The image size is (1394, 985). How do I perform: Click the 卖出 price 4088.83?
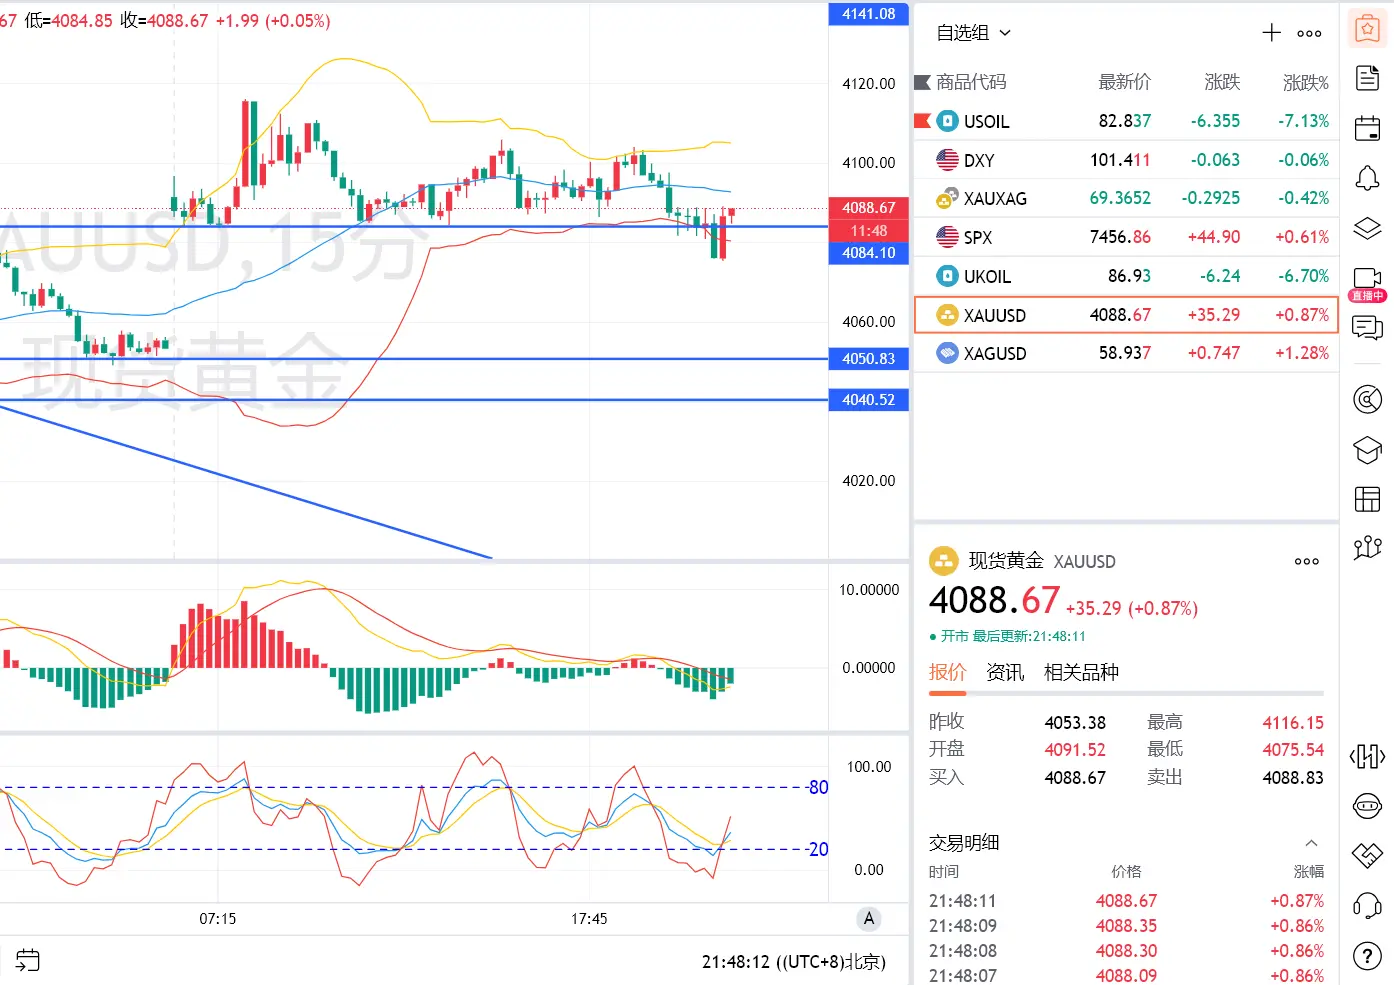point(1293,777)
